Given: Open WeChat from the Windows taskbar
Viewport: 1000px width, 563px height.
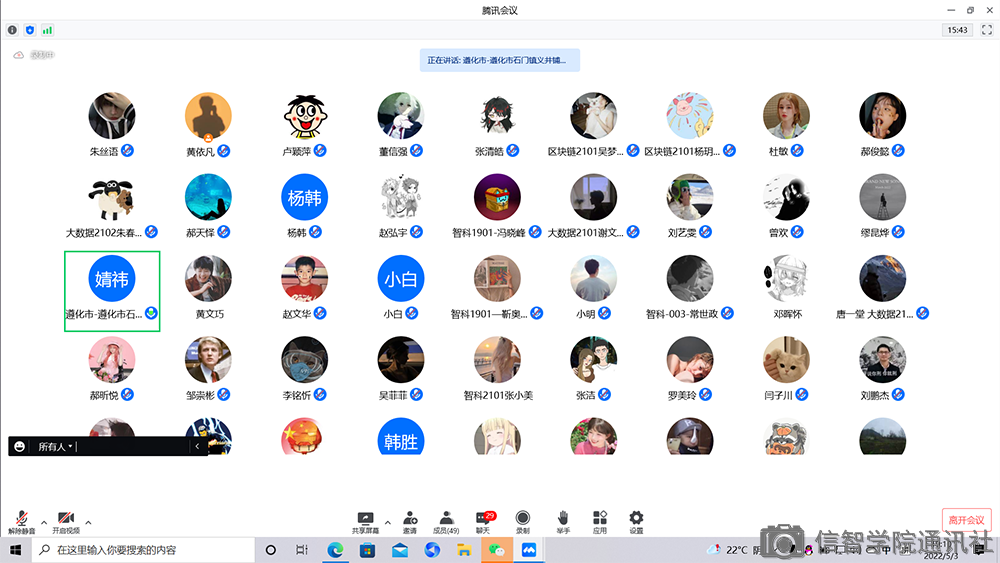Looking at the screenshot, I should (x=496, y=550).
